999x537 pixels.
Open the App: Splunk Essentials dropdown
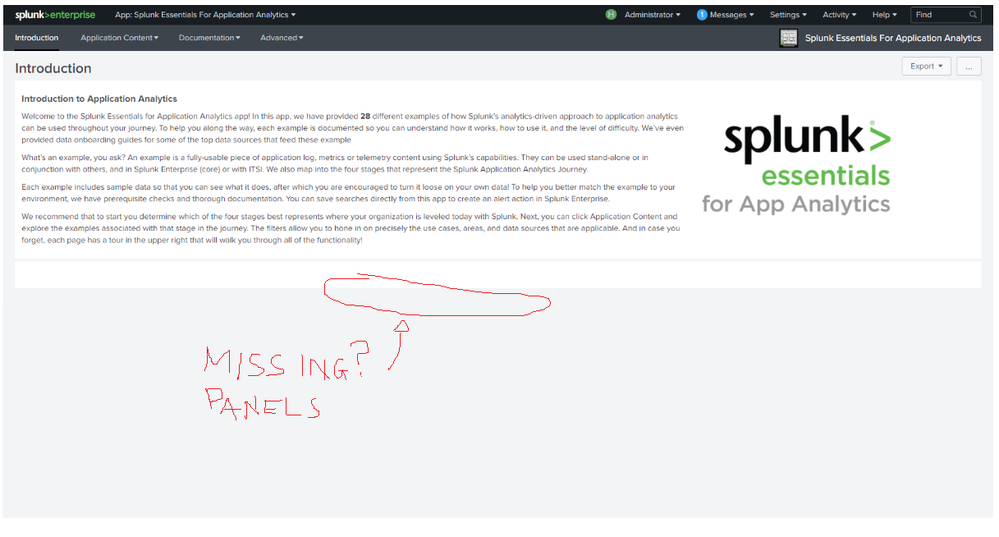click(205, 15)
